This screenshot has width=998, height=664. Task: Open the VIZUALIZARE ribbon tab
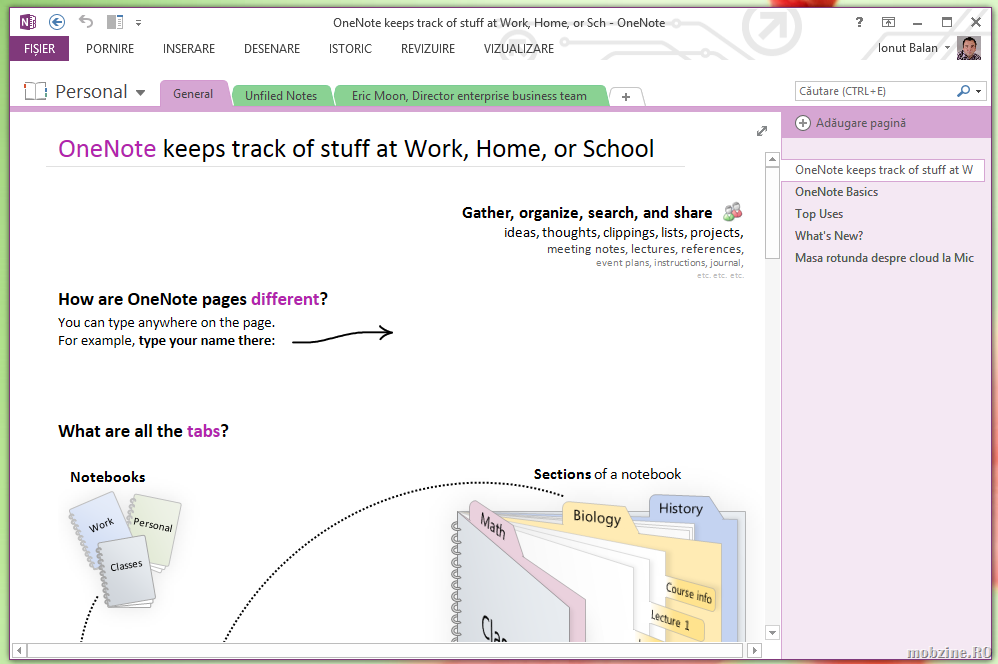pos(519,49)
